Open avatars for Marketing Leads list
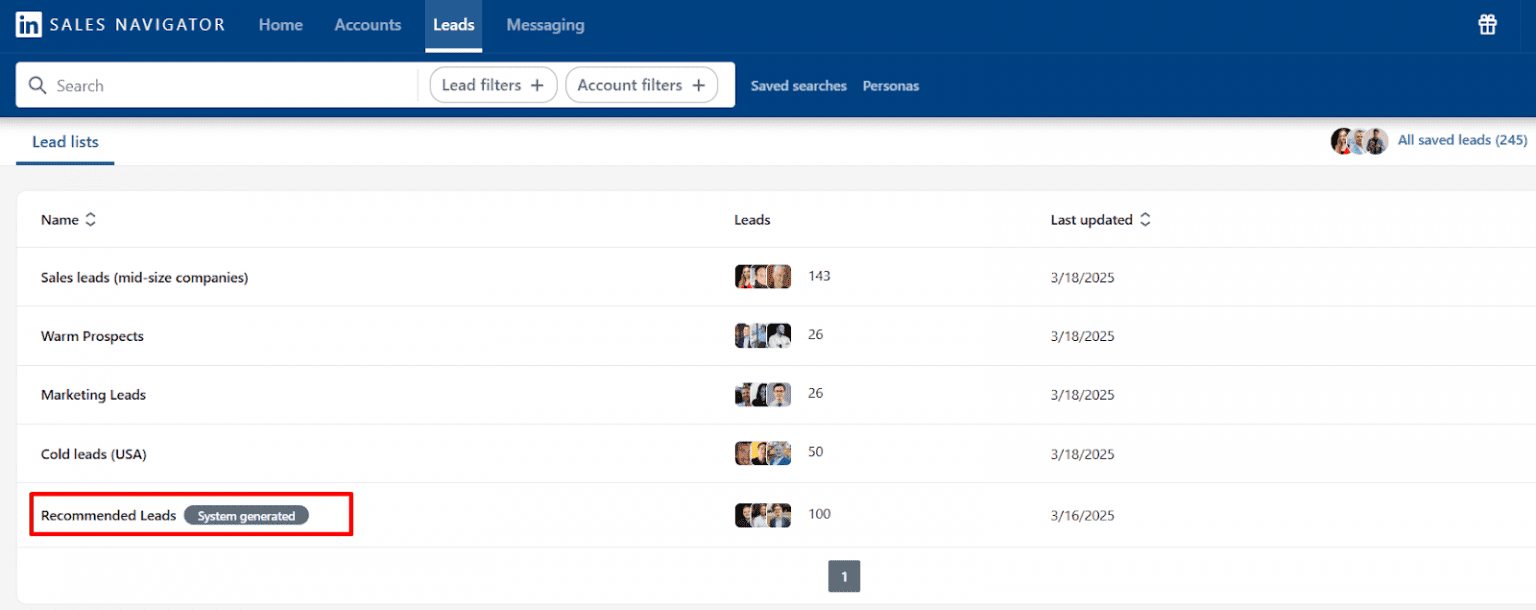The width and height of the screenshot is (1536, 610). (763, 395)
